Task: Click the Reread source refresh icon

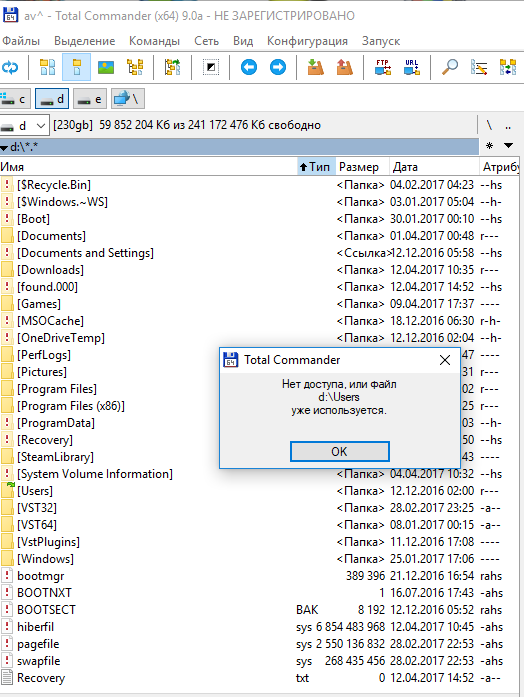Action: [x=10, y=68]
